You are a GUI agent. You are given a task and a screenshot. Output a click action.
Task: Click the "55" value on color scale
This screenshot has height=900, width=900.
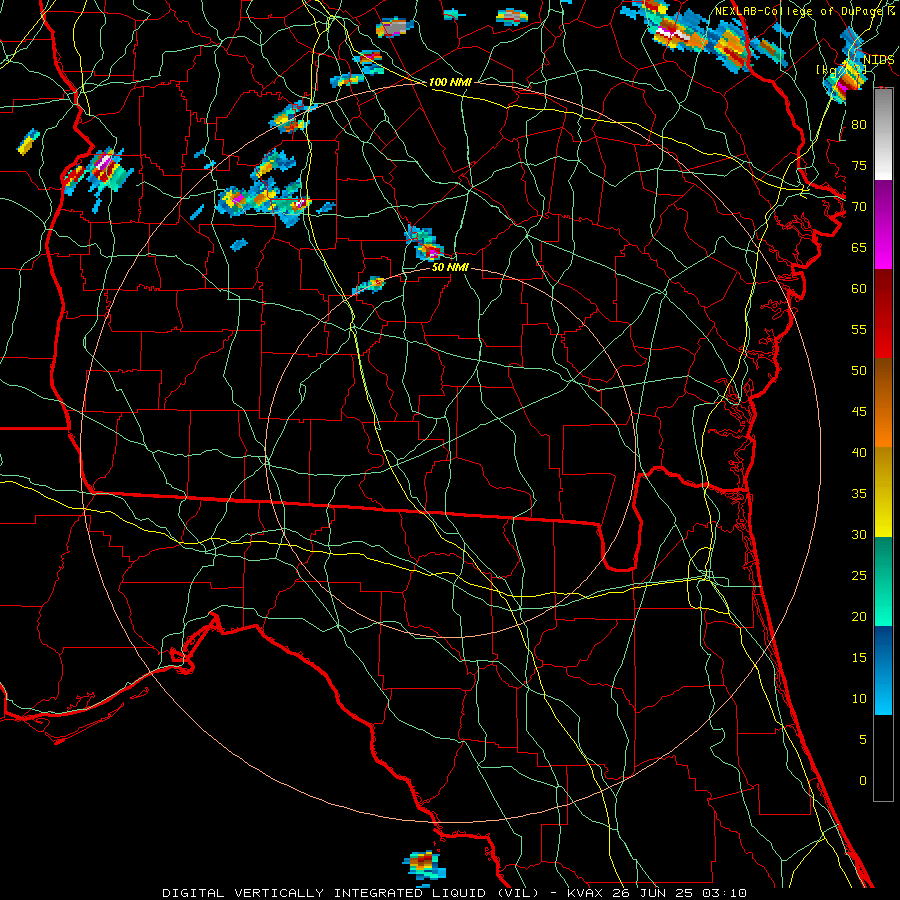point(859,329)
